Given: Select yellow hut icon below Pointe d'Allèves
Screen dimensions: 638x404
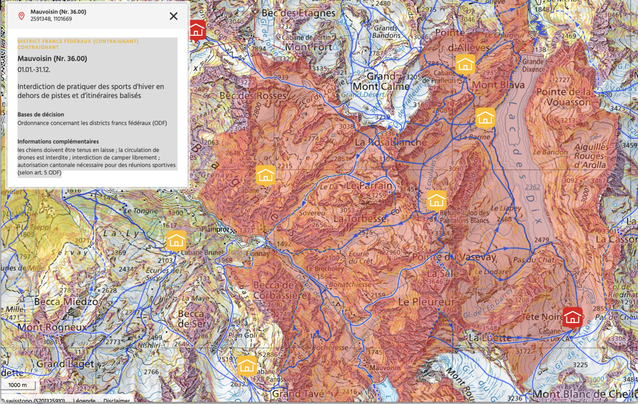Looking at the screenshot, I should 465,65.
